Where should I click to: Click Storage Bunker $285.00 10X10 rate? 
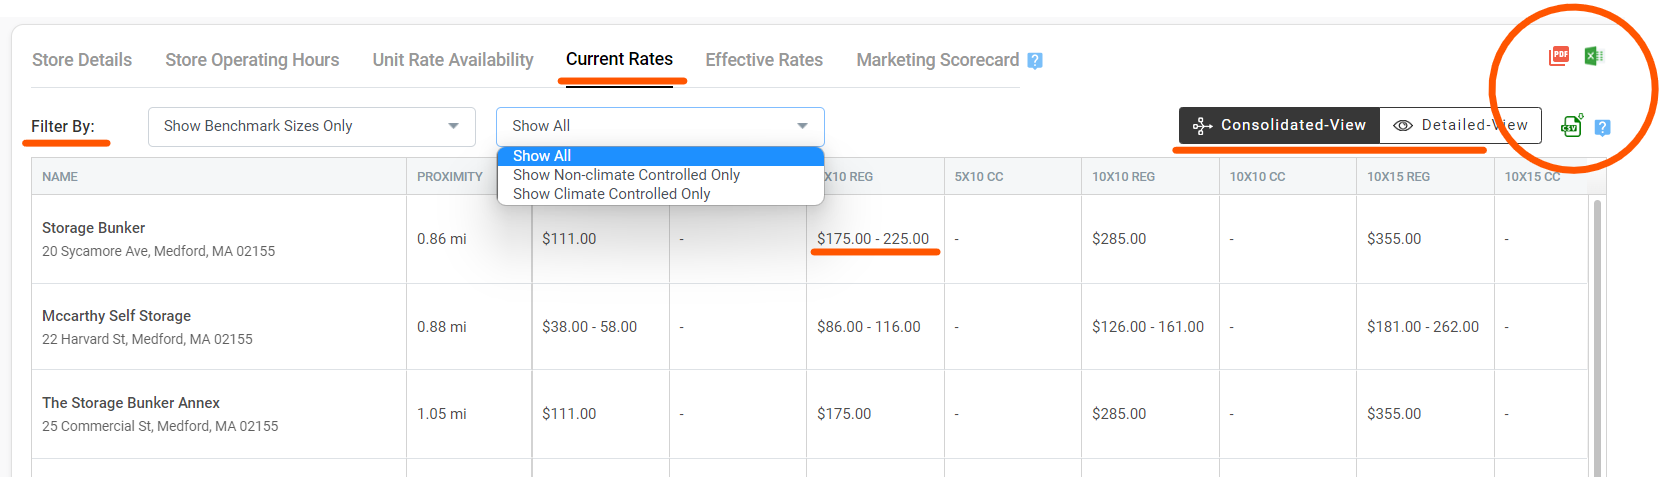pyautogui.click(x=1119, y=239)
